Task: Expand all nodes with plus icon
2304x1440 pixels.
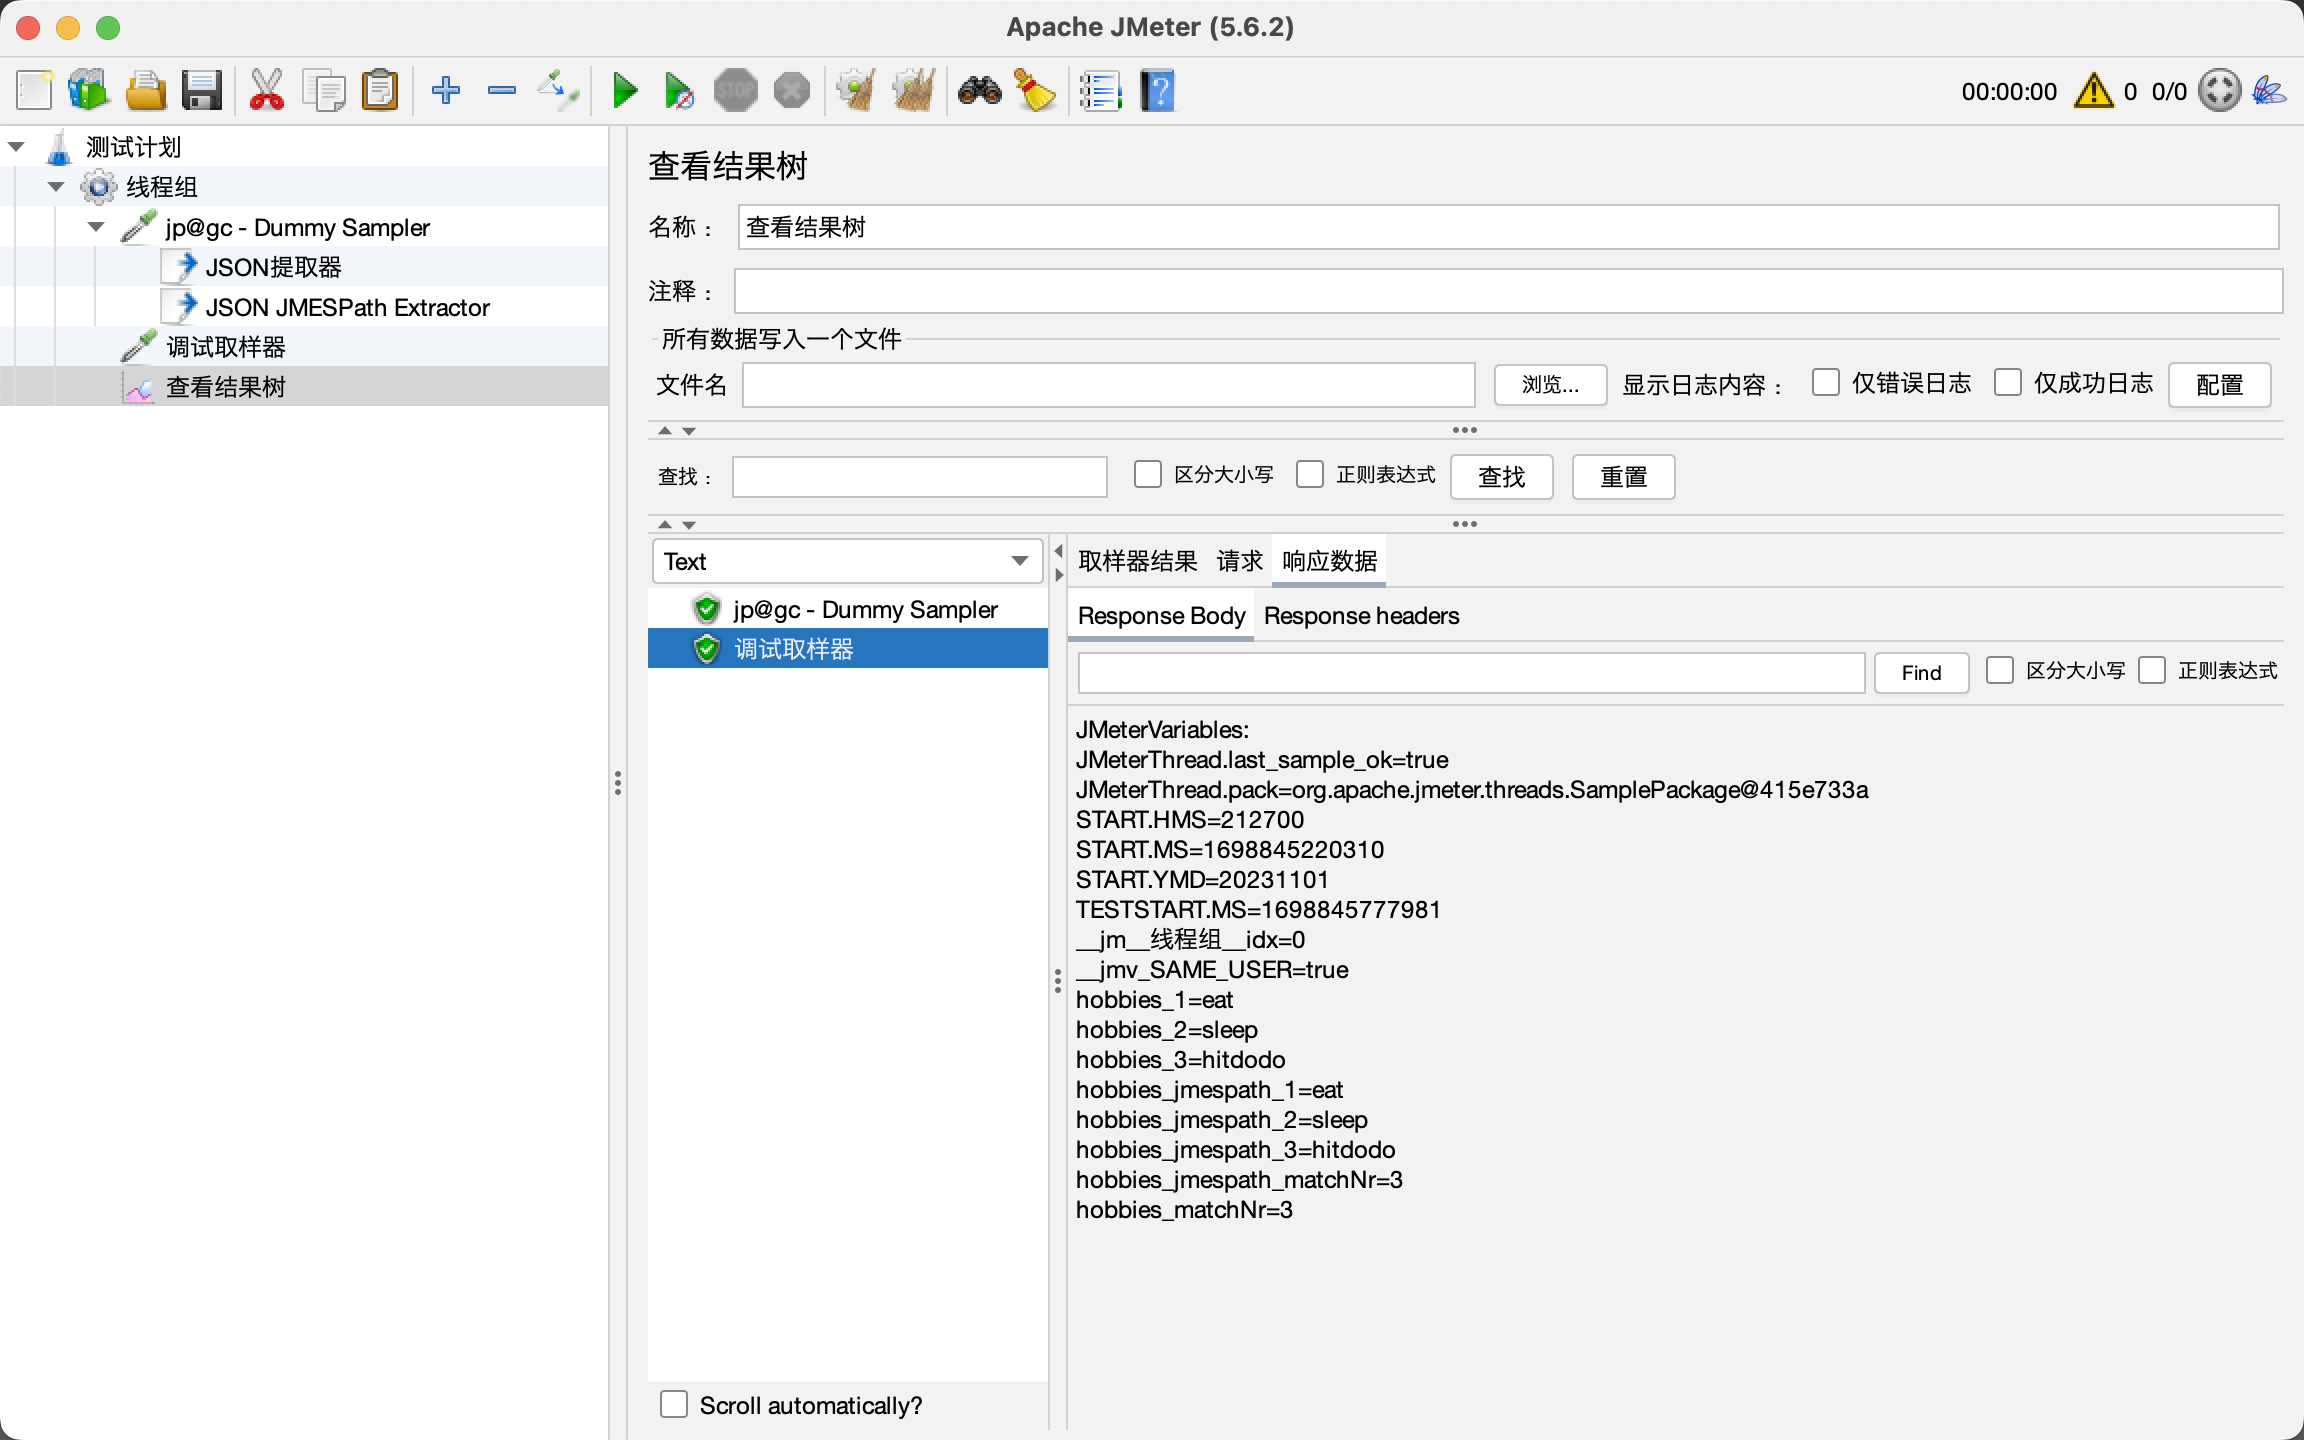Action: pos(446,91)
